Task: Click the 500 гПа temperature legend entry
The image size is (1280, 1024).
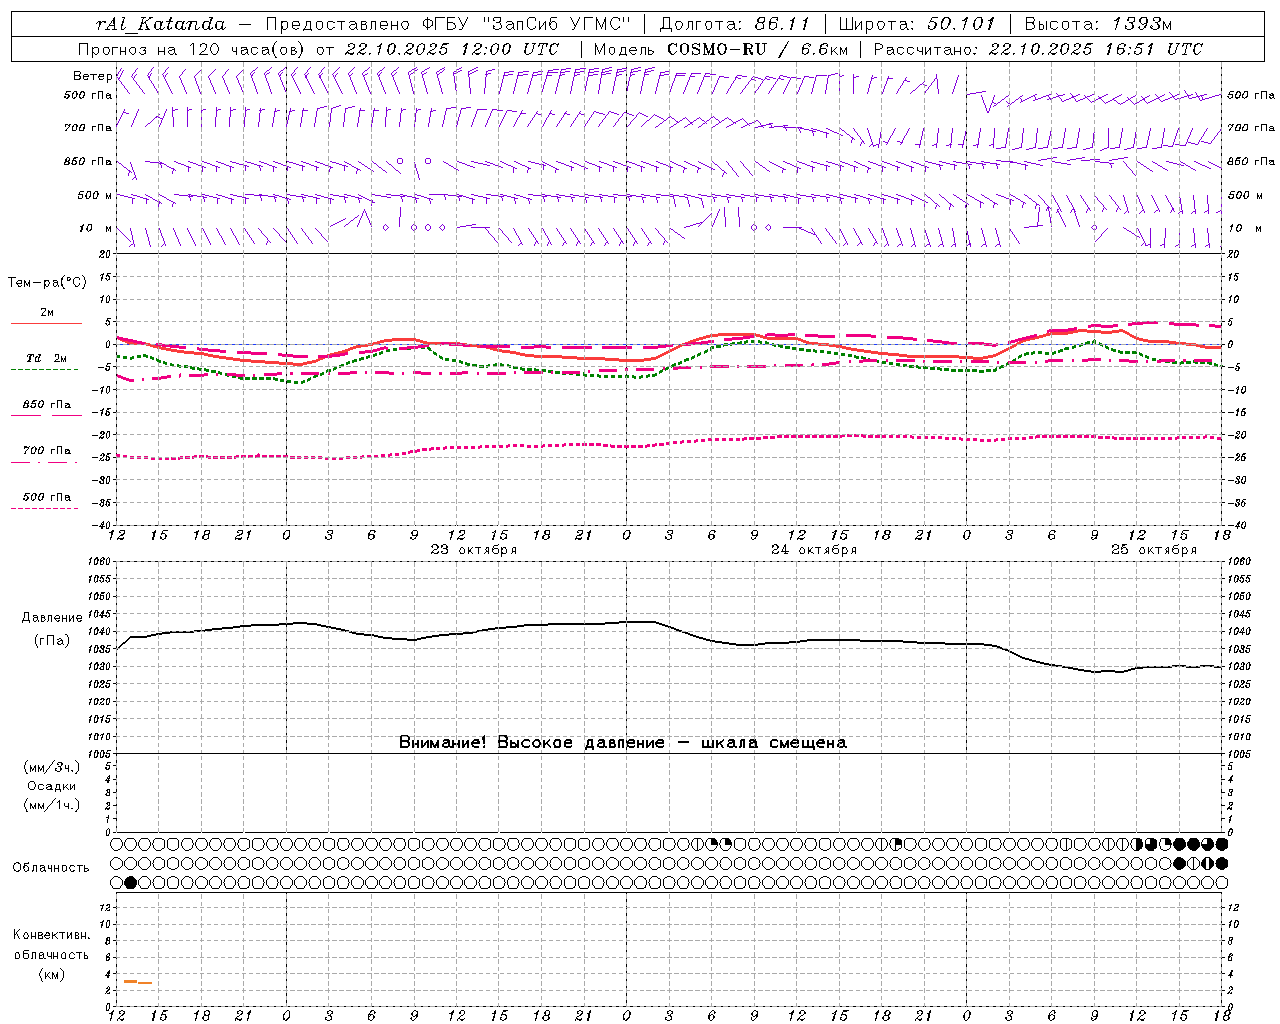Action: coord(47,497)
